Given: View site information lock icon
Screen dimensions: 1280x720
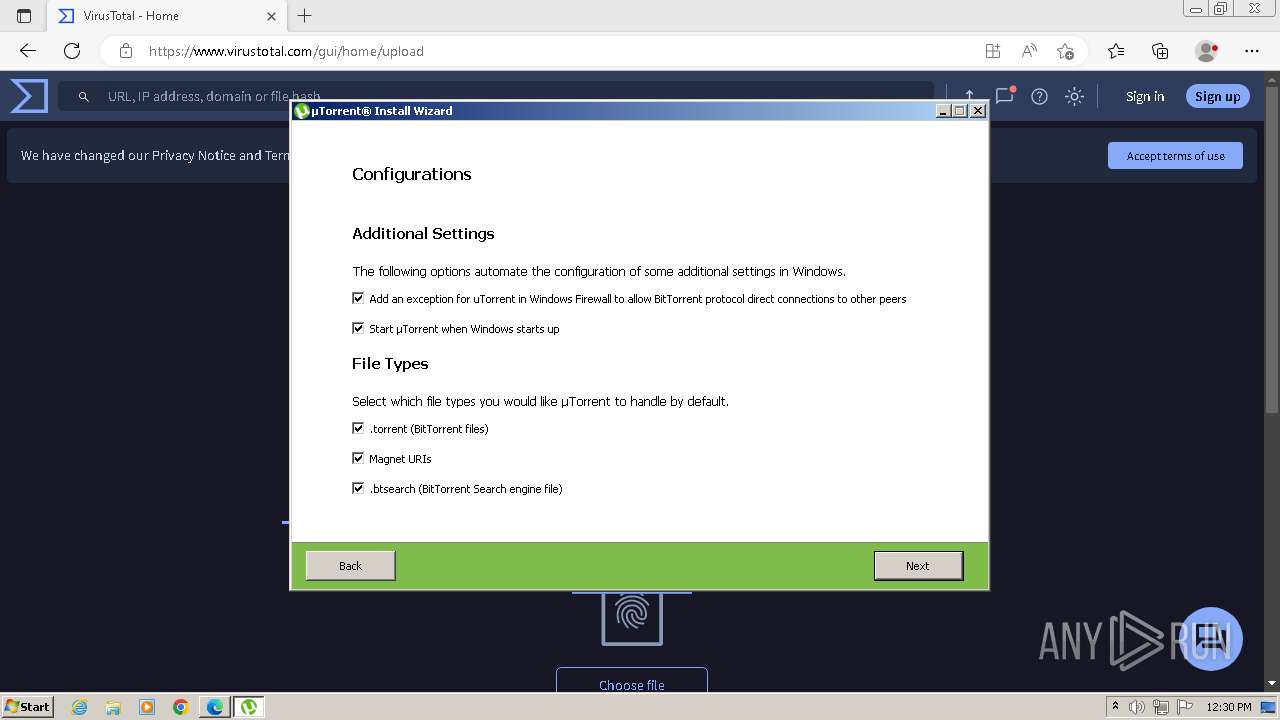Looking at the screenshot, I should (x=125, y=51).
